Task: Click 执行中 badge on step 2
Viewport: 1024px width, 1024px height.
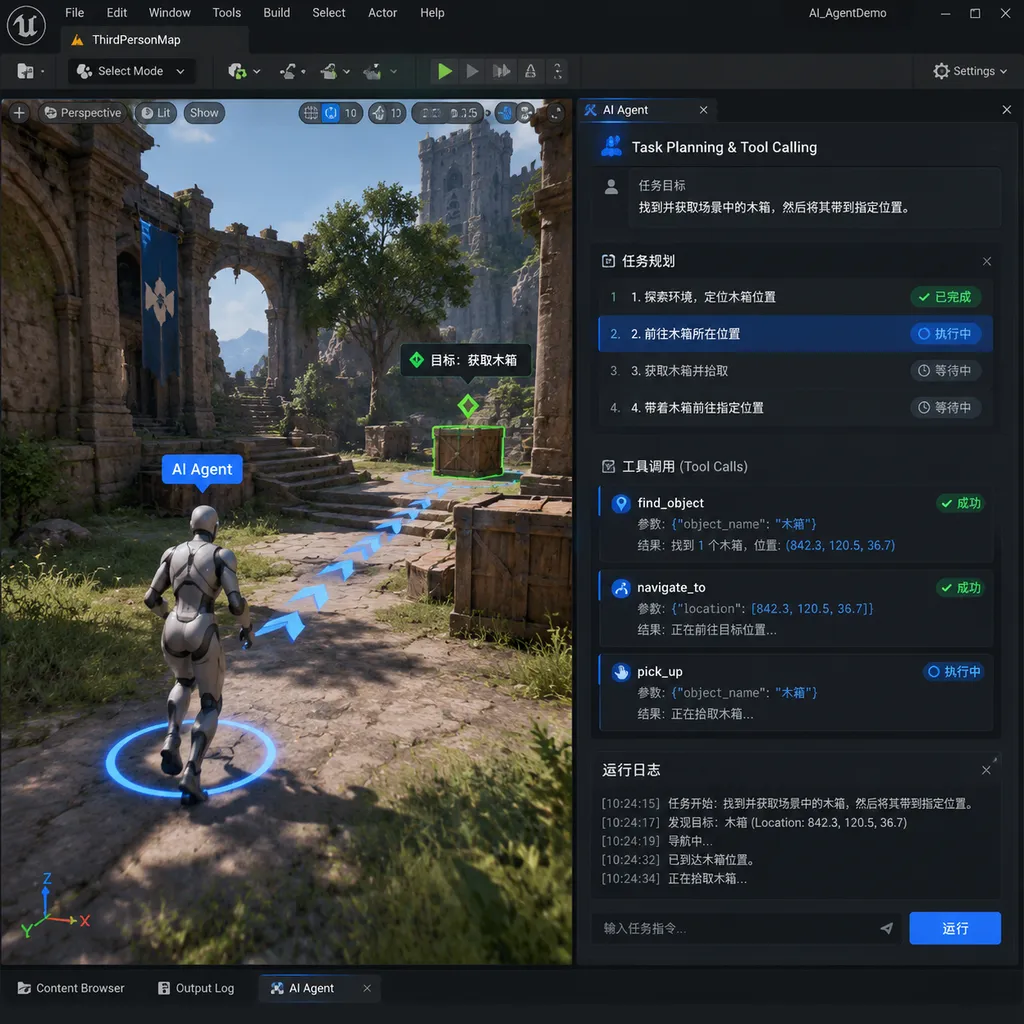Action: (x=946, y=334)
